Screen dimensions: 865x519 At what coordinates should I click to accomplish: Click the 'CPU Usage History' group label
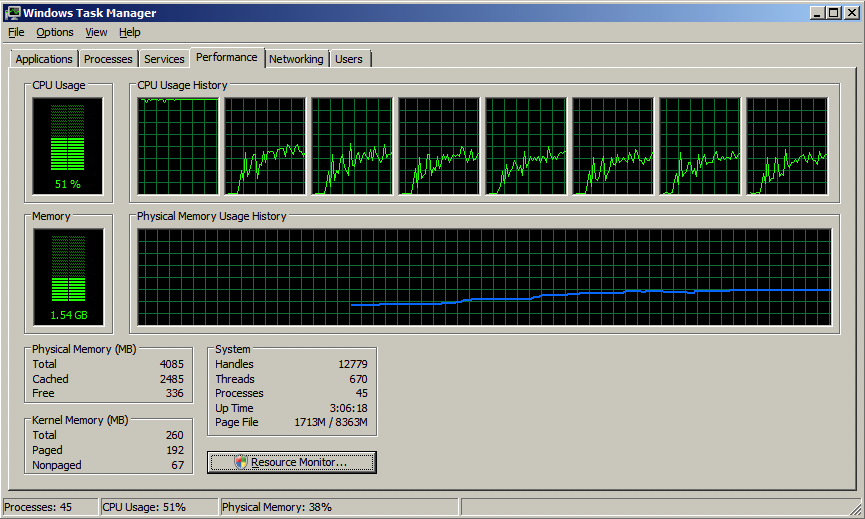pyautogui.click(x=182, y=85)
